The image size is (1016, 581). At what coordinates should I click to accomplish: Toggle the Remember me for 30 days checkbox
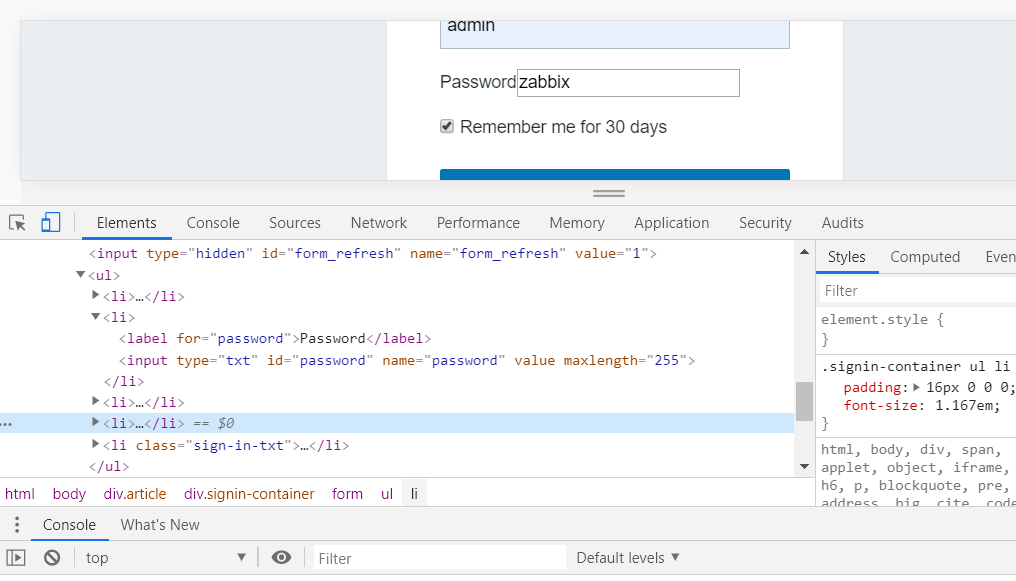coord(447,127)
